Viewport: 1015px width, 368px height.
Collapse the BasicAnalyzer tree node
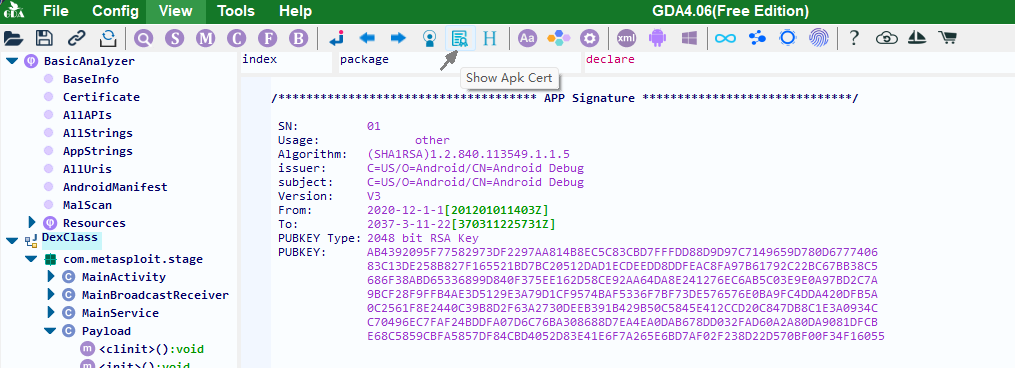(x=11, y=61)
